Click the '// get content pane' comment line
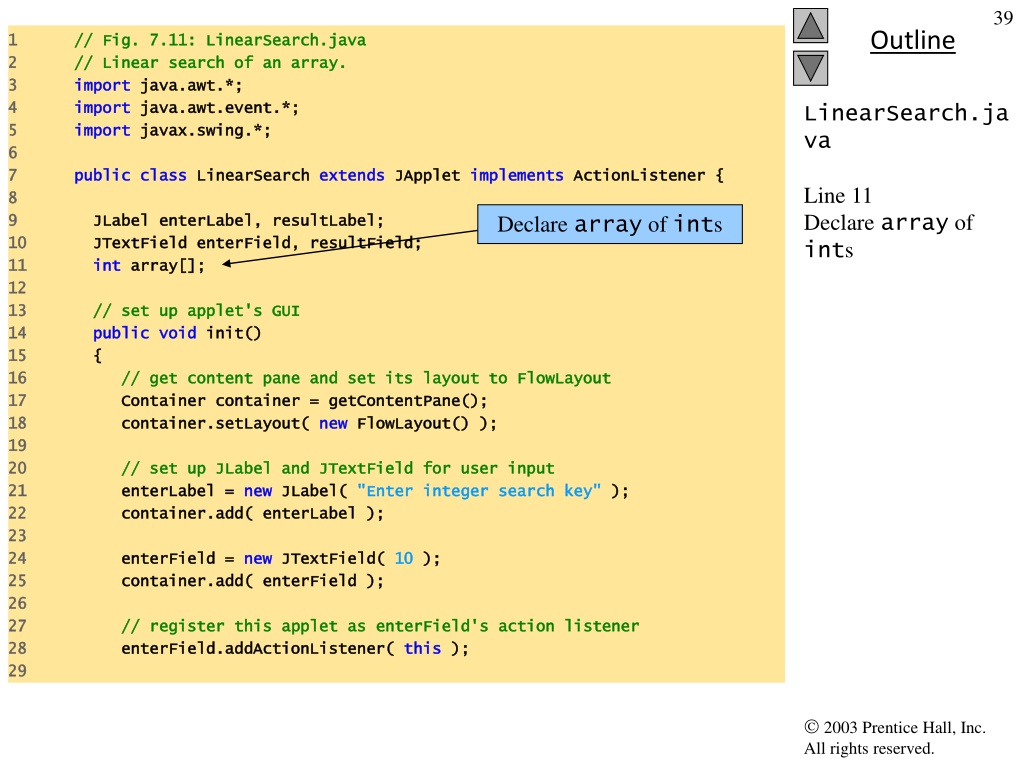 [x=366, y=378]
